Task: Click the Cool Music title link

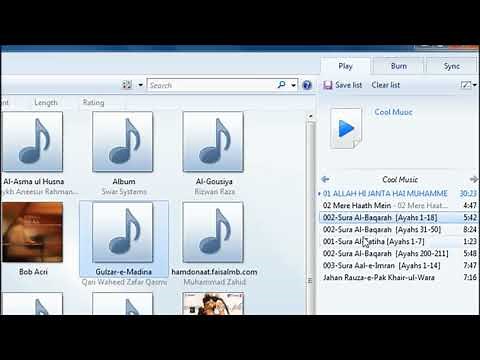Action: coord(393,112)
